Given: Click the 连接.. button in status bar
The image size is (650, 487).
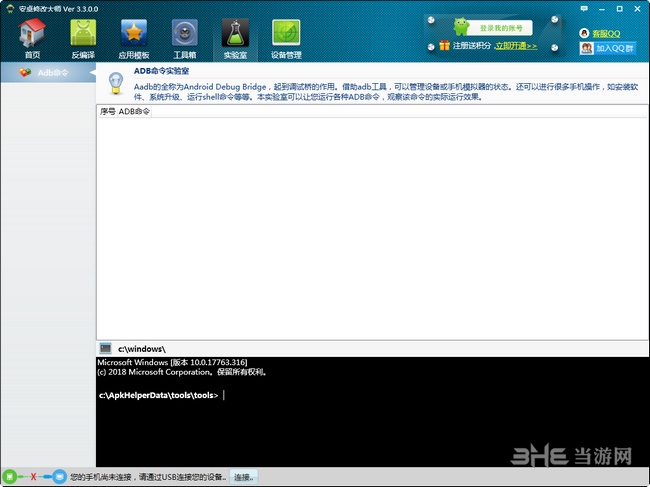Looking at the screenshot, I should click(243, 477).
